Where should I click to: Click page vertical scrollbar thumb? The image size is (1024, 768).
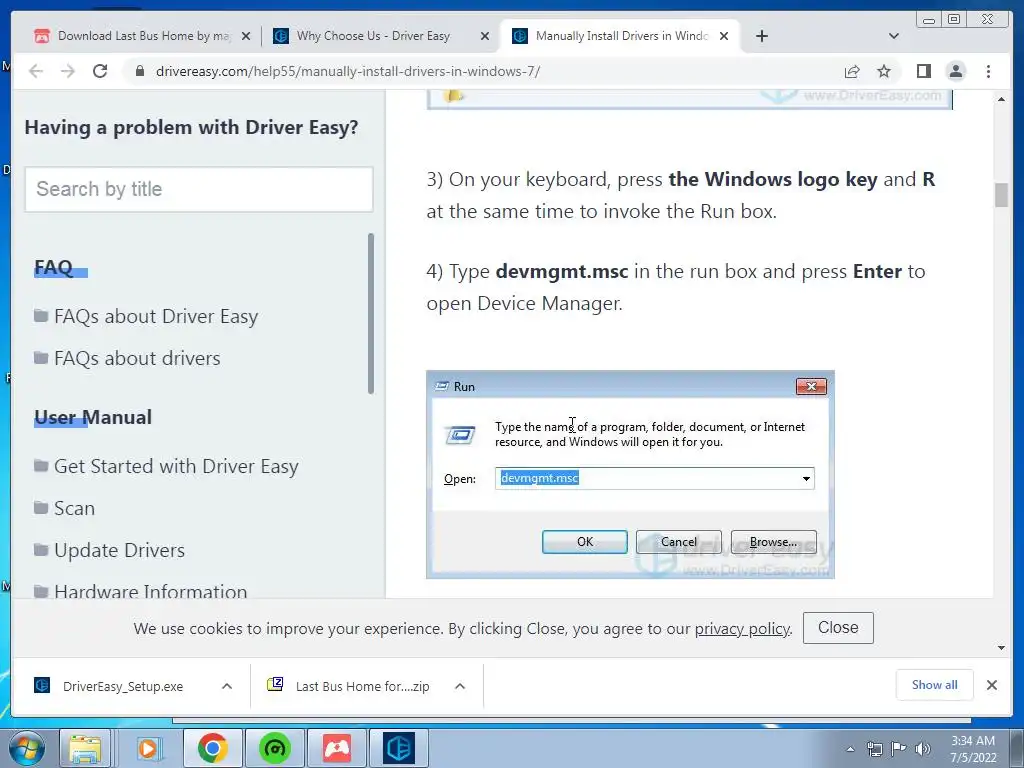point(1001,195)
